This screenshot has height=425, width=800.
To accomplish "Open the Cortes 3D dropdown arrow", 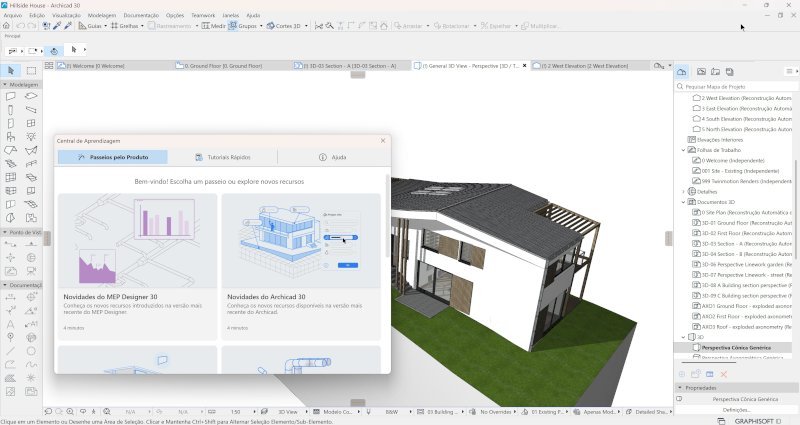I will point(306,26).
